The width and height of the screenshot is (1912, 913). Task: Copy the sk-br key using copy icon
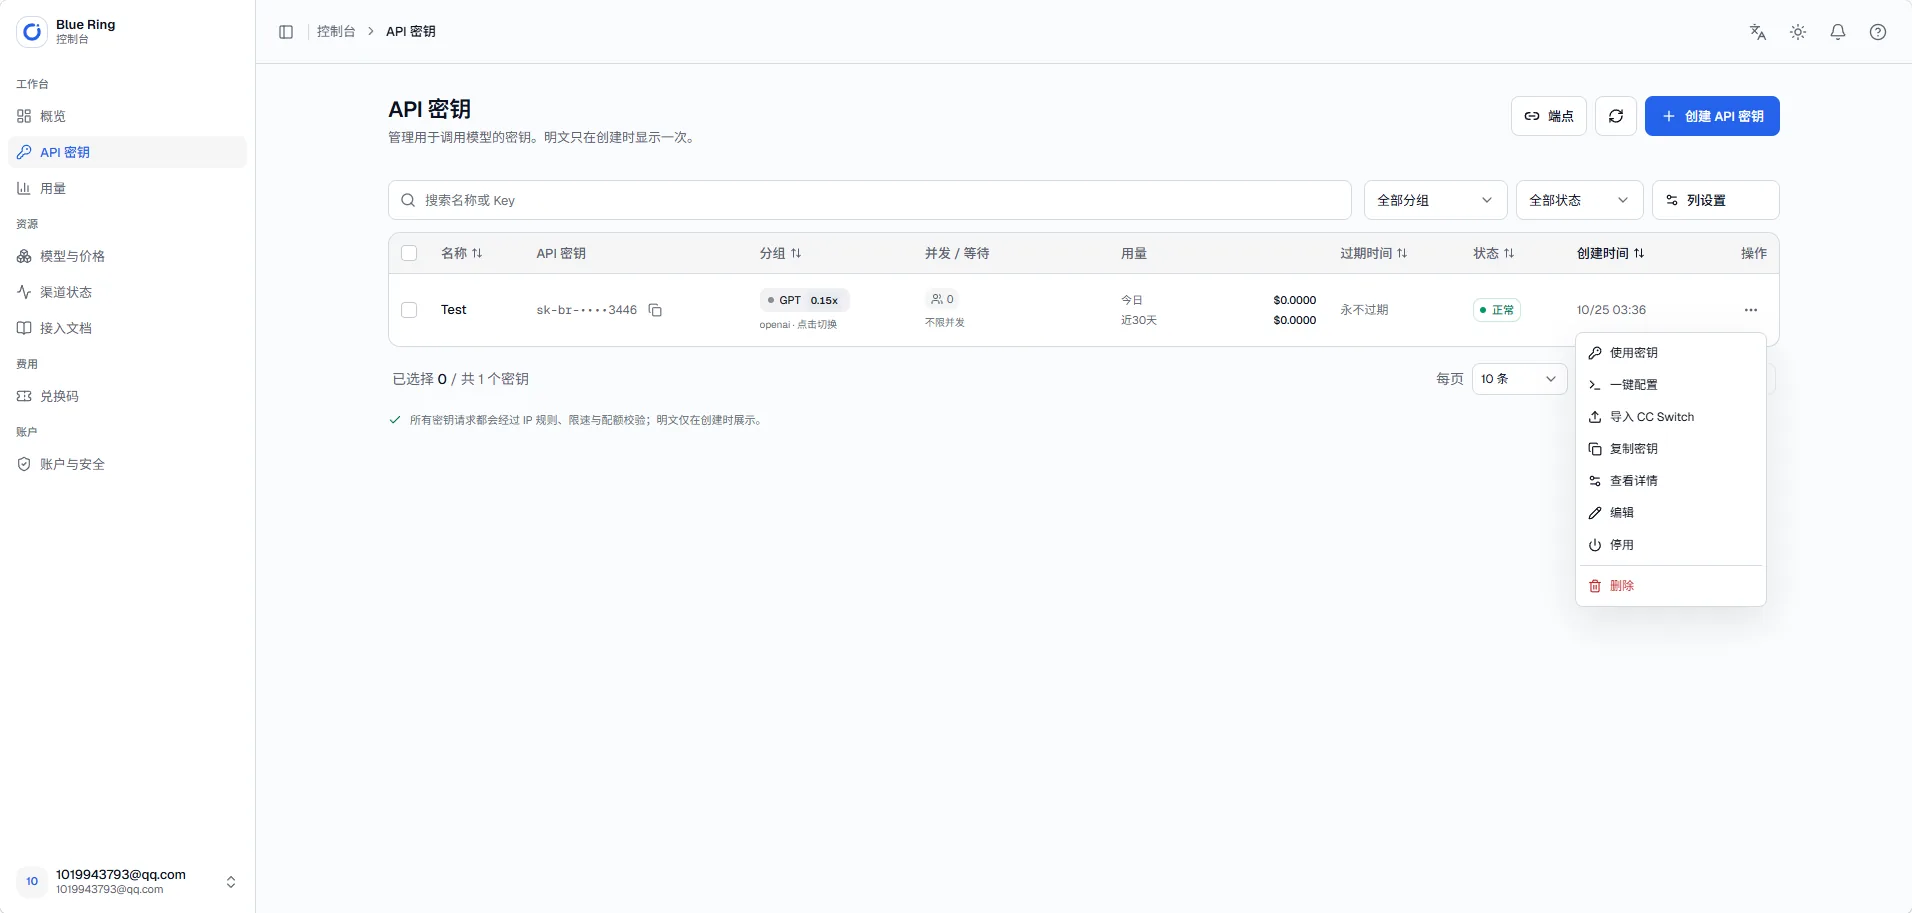coord(656,310)
